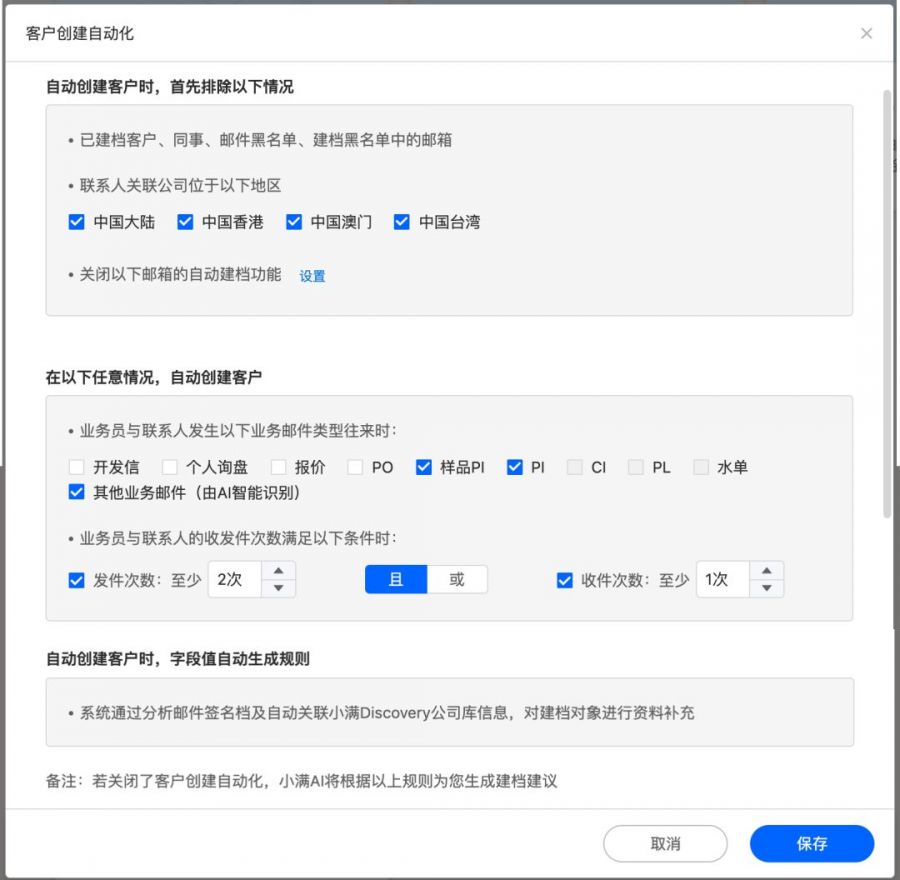
Task: Uncheck the 中国大陆 region checkbox
Action: [x=76, y=222]
